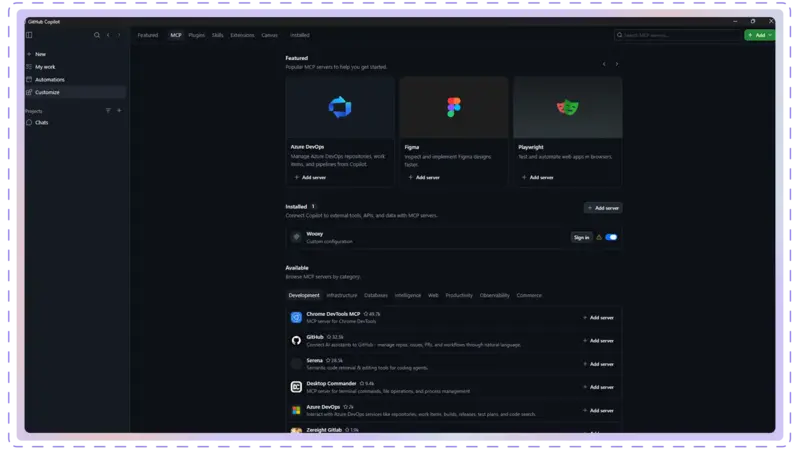Go back with the left arrow in sidebar header
The height and width of the screenshot is (450, 800).
108,35
